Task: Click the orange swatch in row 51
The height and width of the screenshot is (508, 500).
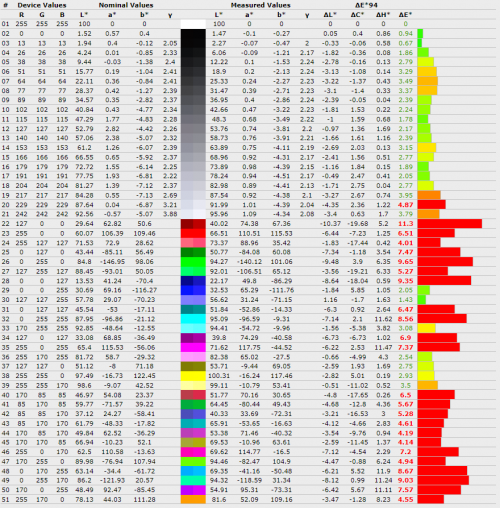Action: coord(193,499)
